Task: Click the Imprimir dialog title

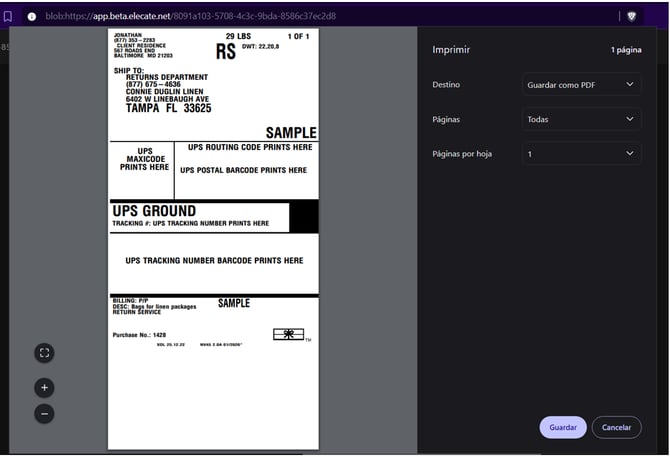Action: click(x=451, y=49)
